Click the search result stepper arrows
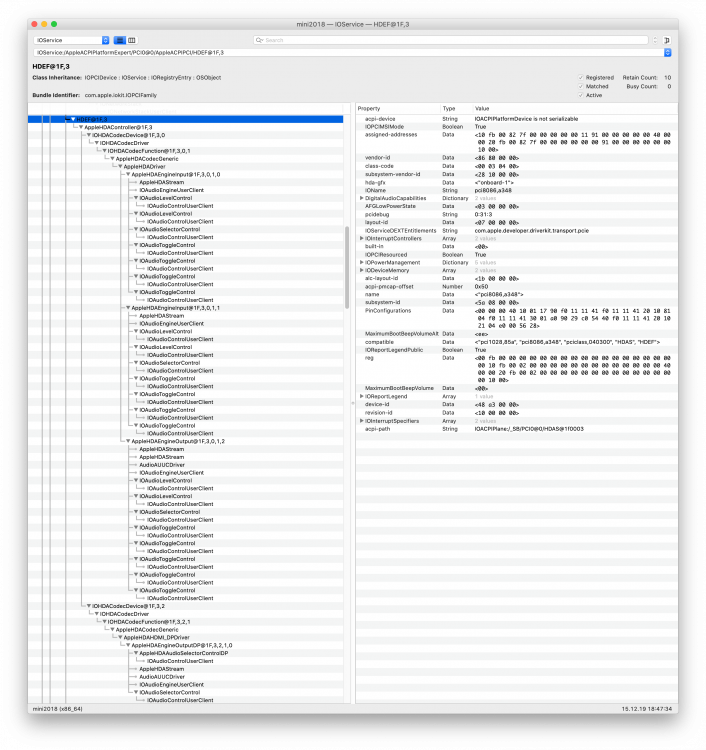This screenshot has height=750, width=706. pos(655,40)
